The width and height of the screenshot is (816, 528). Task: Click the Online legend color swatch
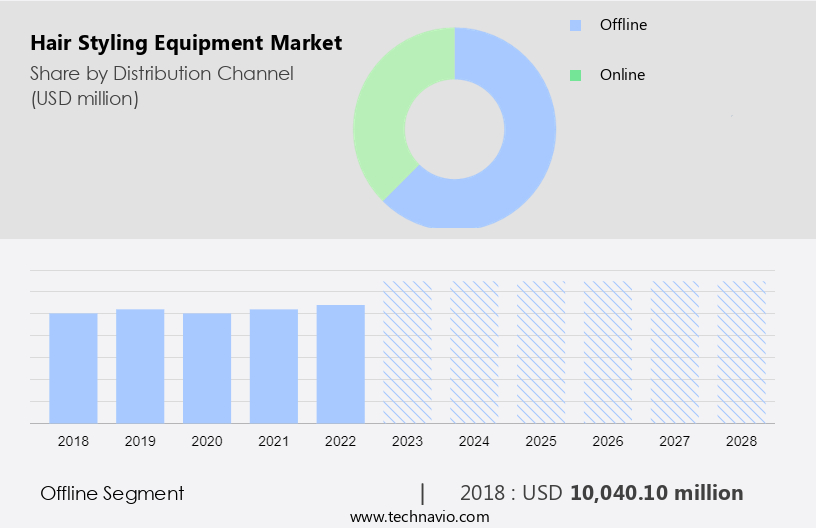click(575, 75)
